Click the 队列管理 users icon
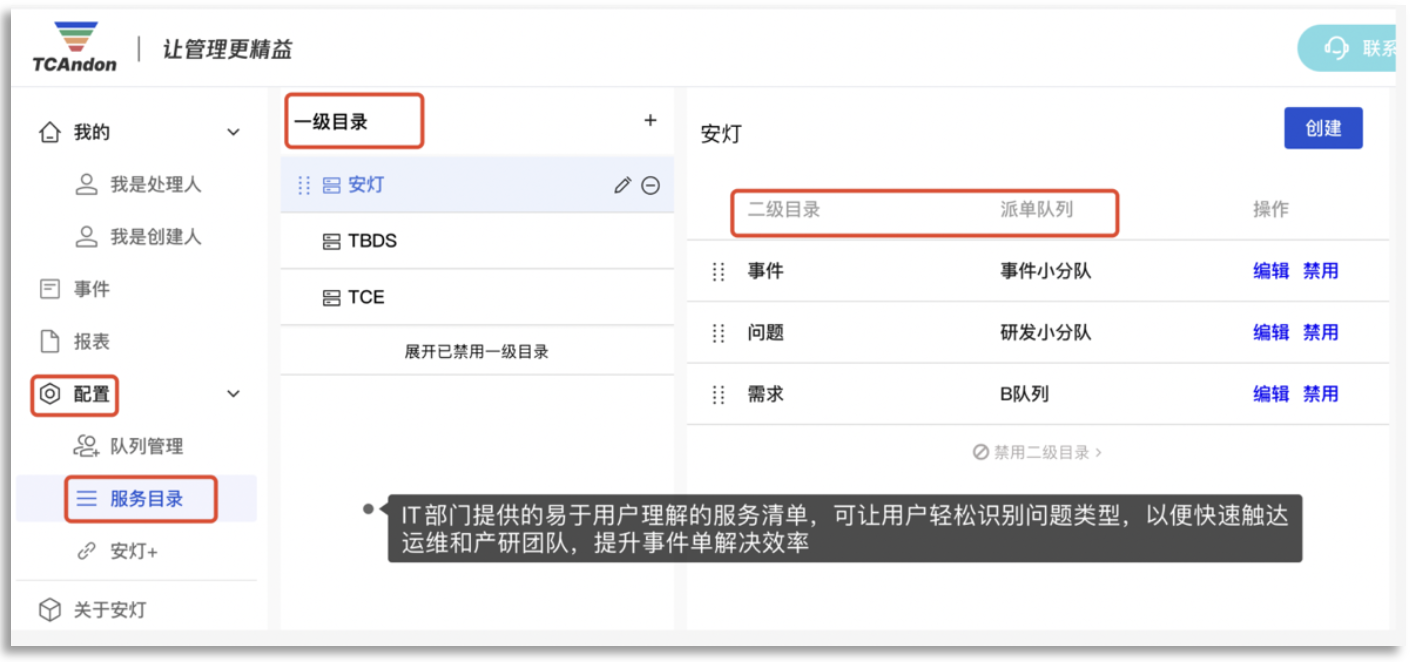 tap(87, 446)
